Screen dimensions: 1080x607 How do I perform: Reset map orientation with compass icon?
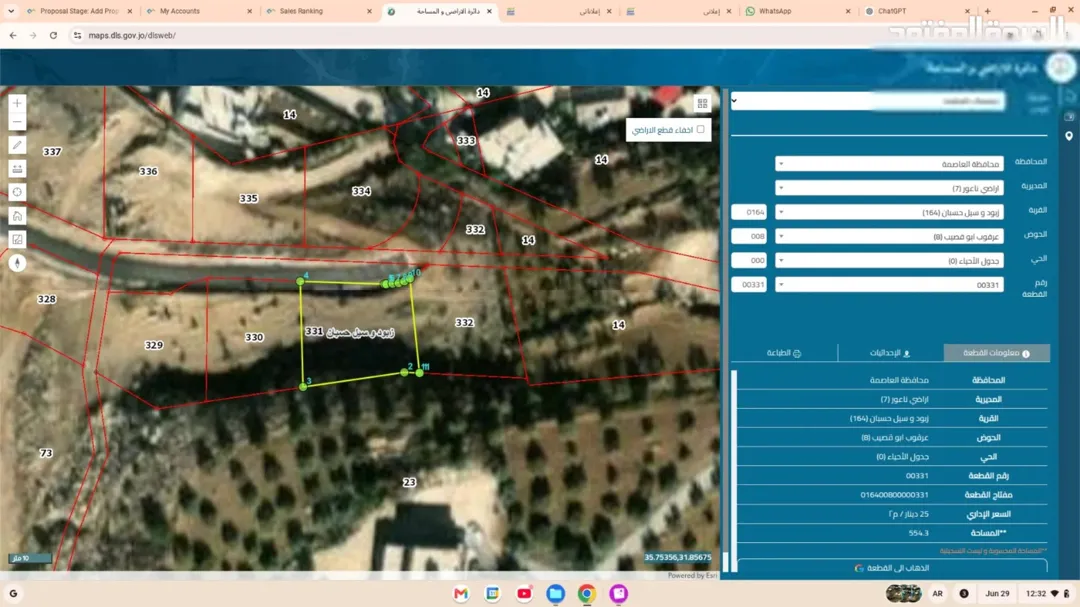(17, 263)
